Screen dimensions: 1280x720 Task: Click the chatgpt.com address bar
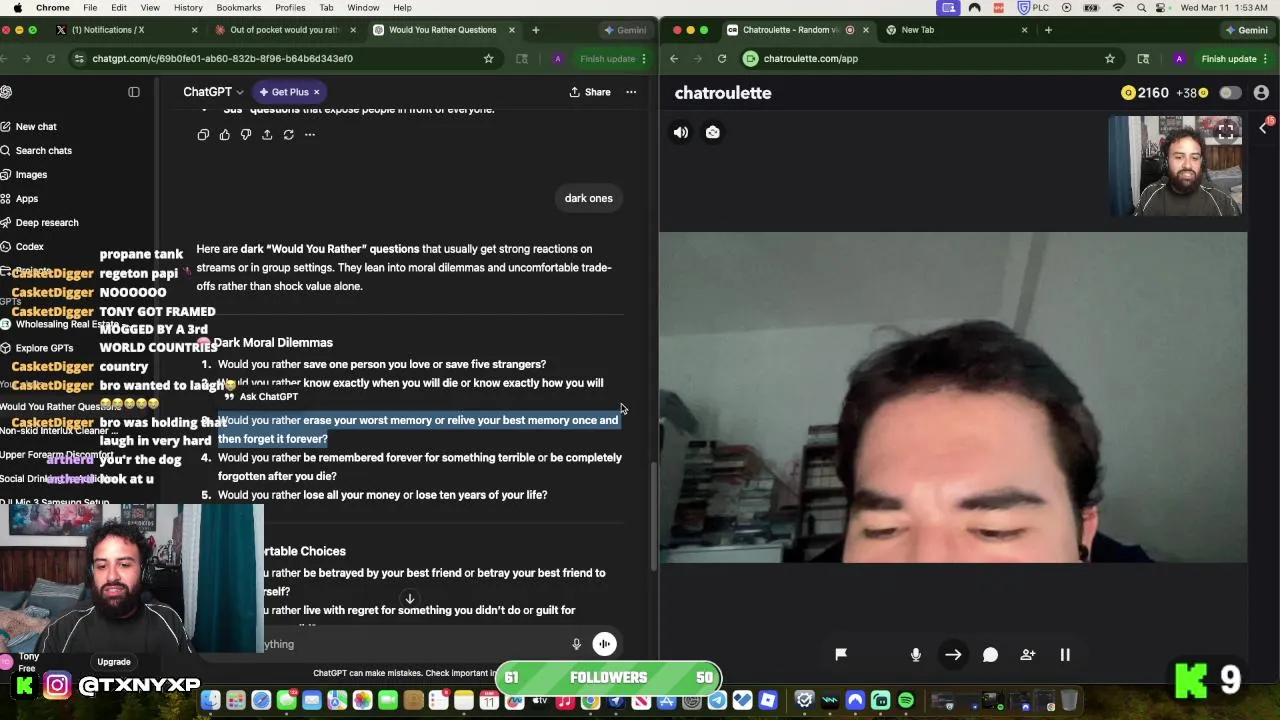click(285, 59)
